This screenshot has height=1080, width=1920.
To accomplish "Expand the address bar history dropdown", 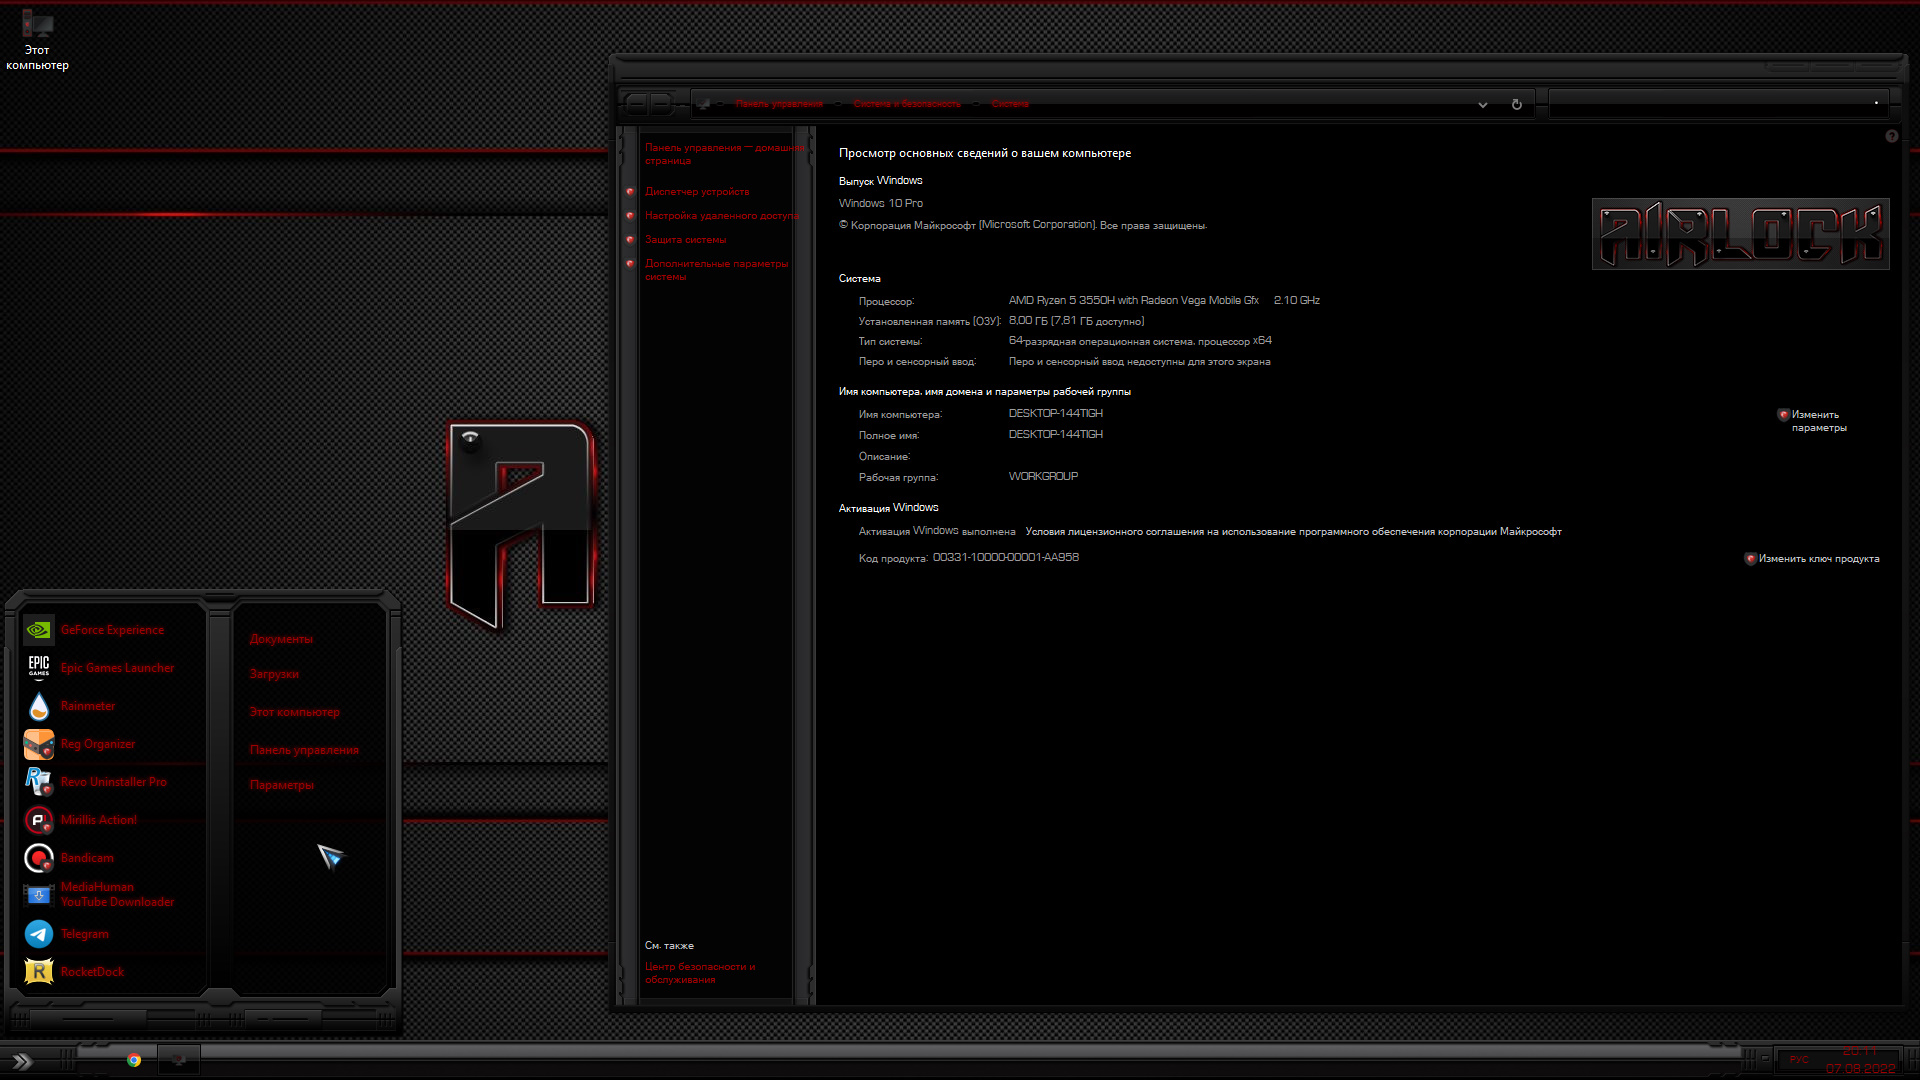I will coord(1483,104).
